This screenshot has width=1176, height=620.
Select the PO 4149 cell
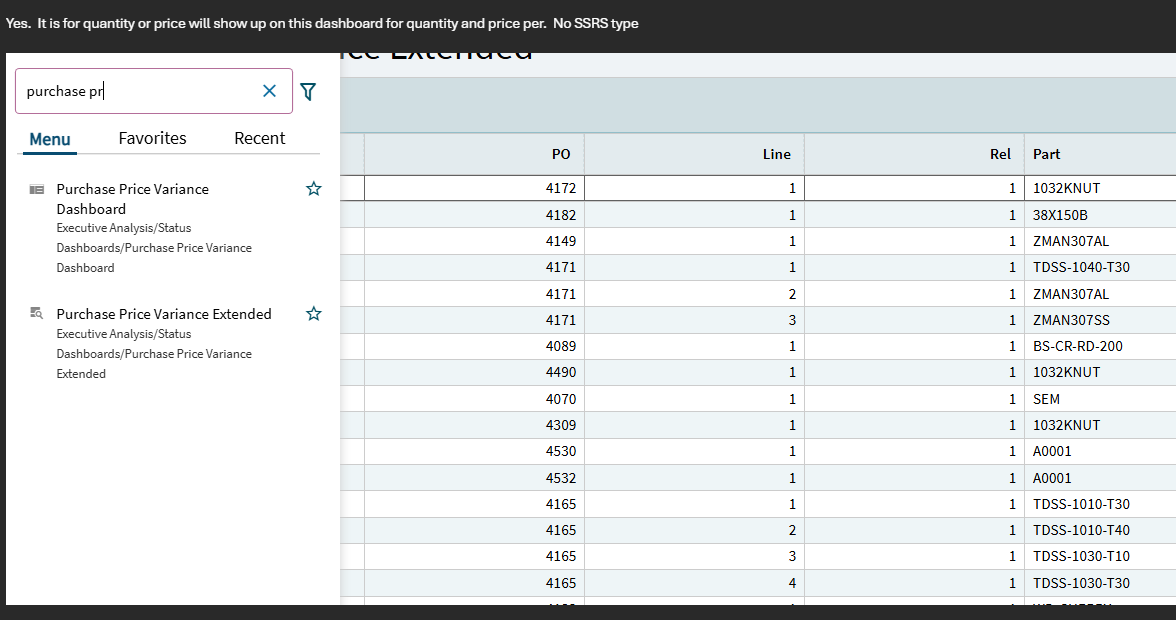(474, 241)
